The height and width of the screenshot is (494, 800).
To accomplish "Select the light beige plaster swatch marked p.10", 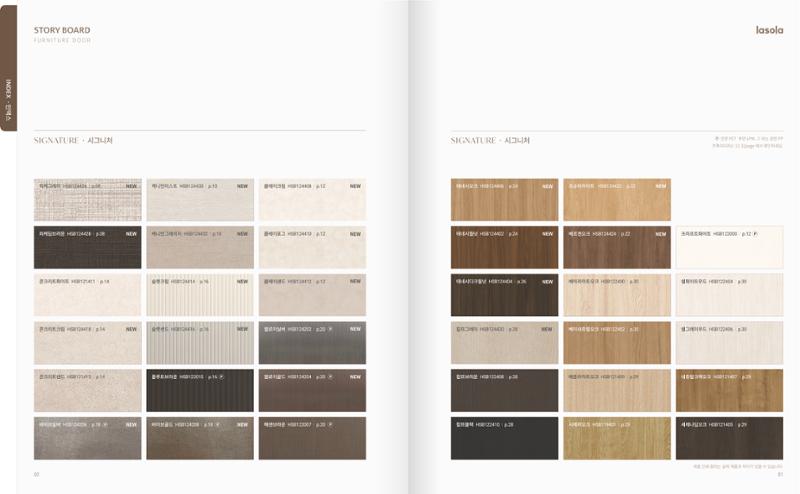I will (x=200, y=200).
